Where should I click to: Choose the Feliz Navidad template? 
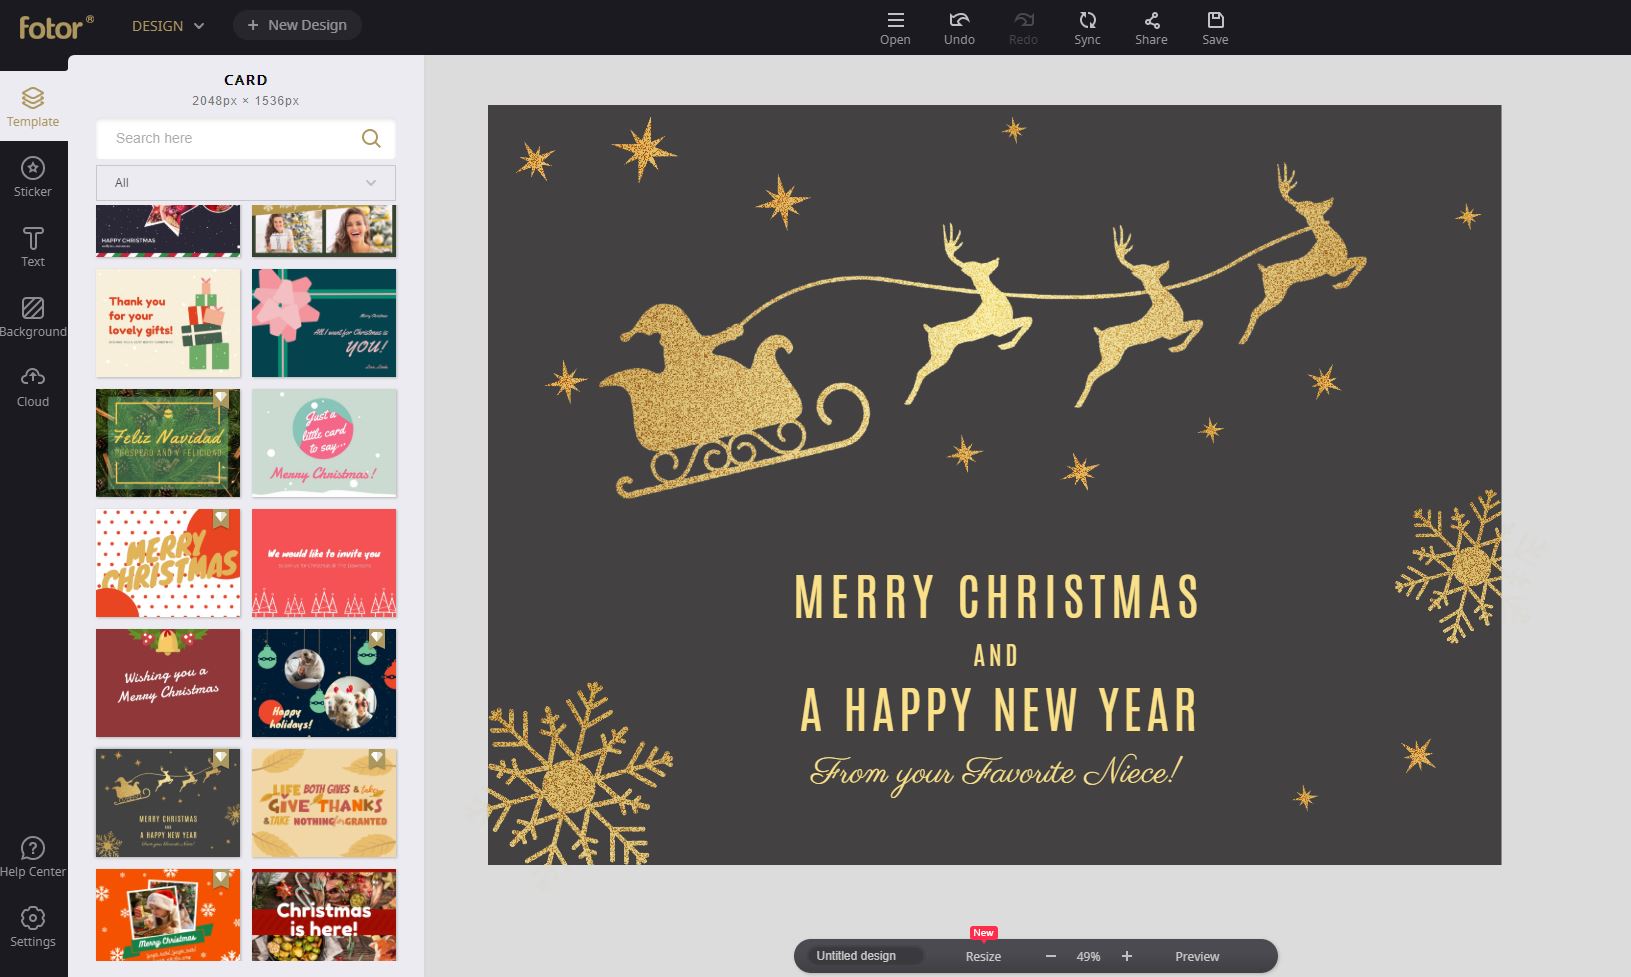[168, 443]
